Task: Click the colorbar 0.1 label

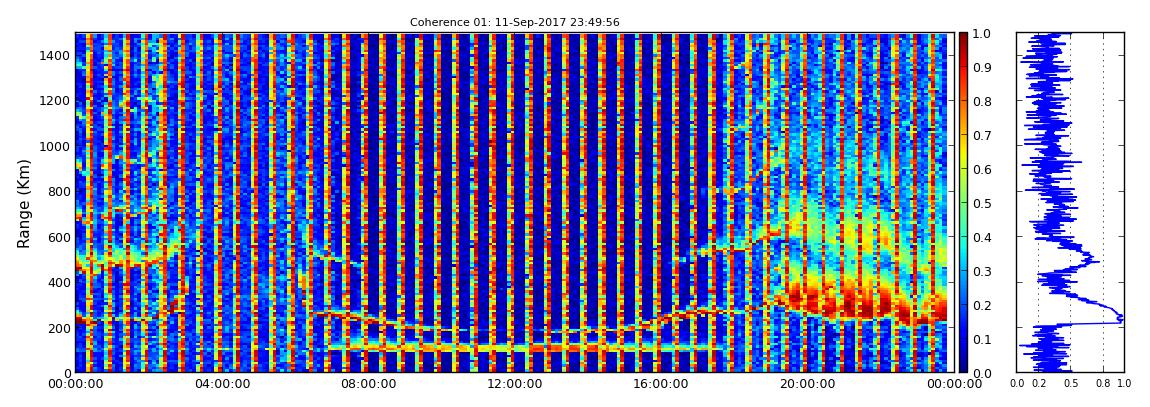Action: point(981,340)
